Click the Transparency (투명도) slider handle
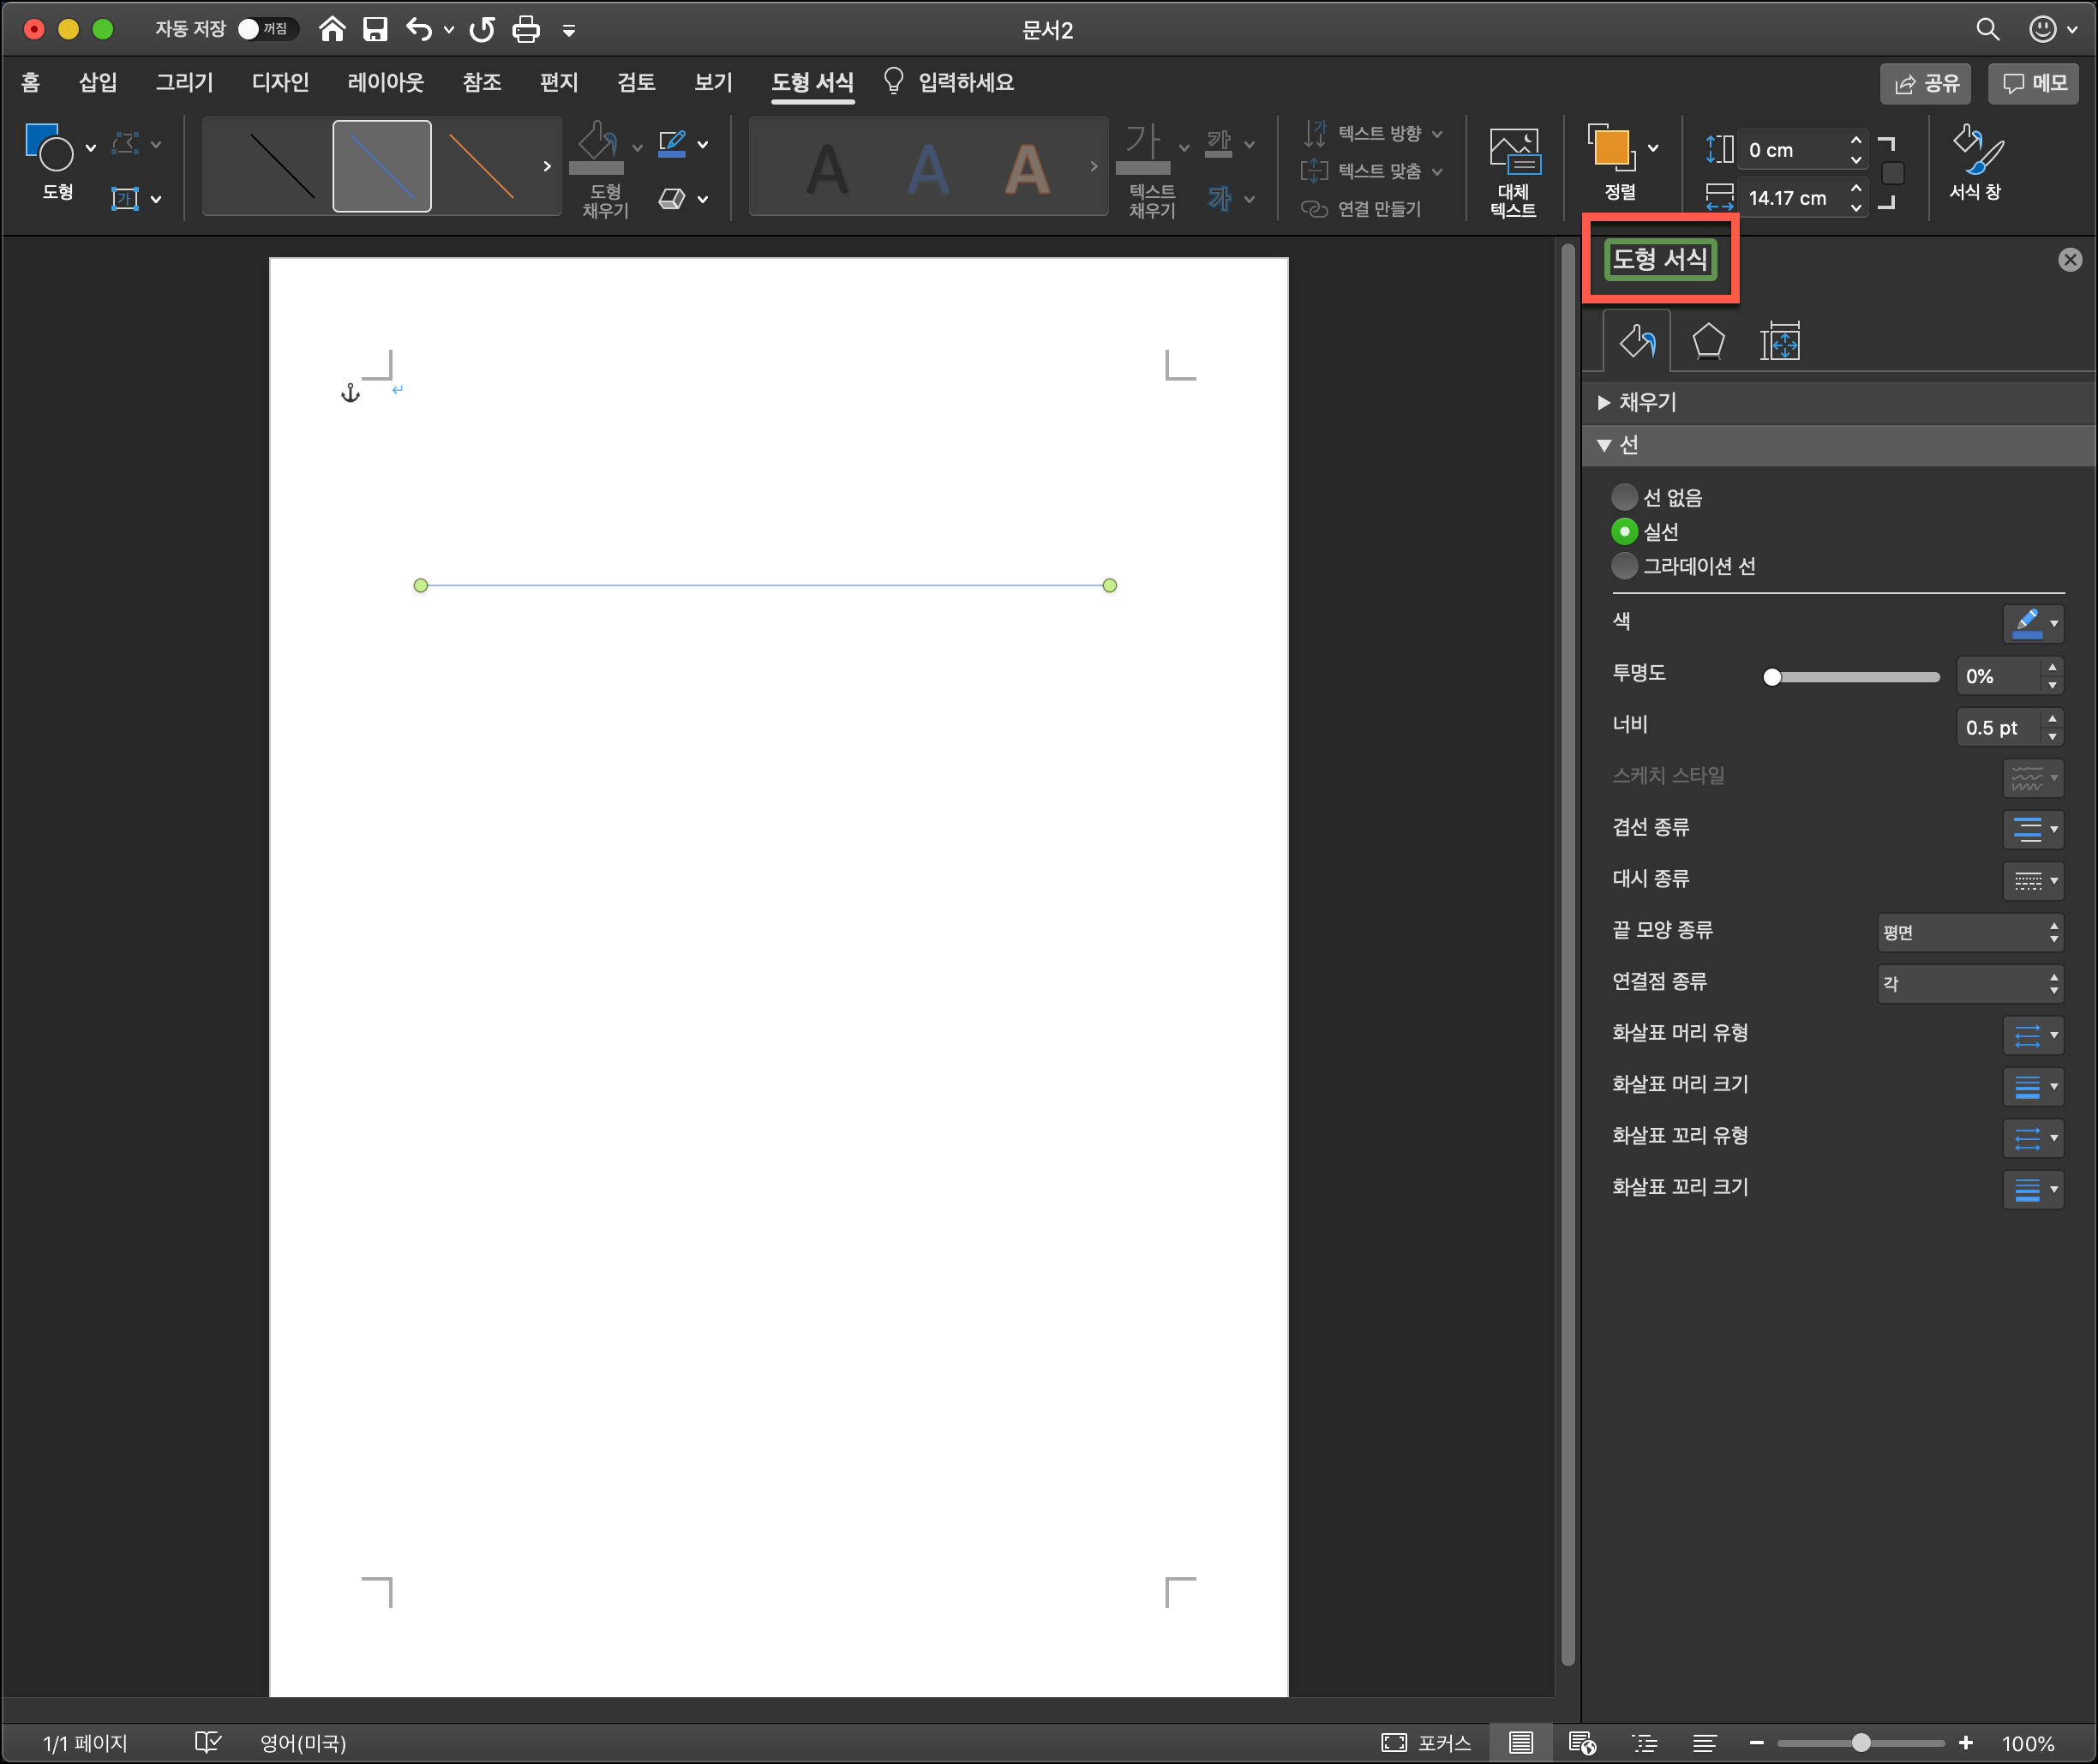Viewport: 2098px width, 1764px height. point(1772,677)
